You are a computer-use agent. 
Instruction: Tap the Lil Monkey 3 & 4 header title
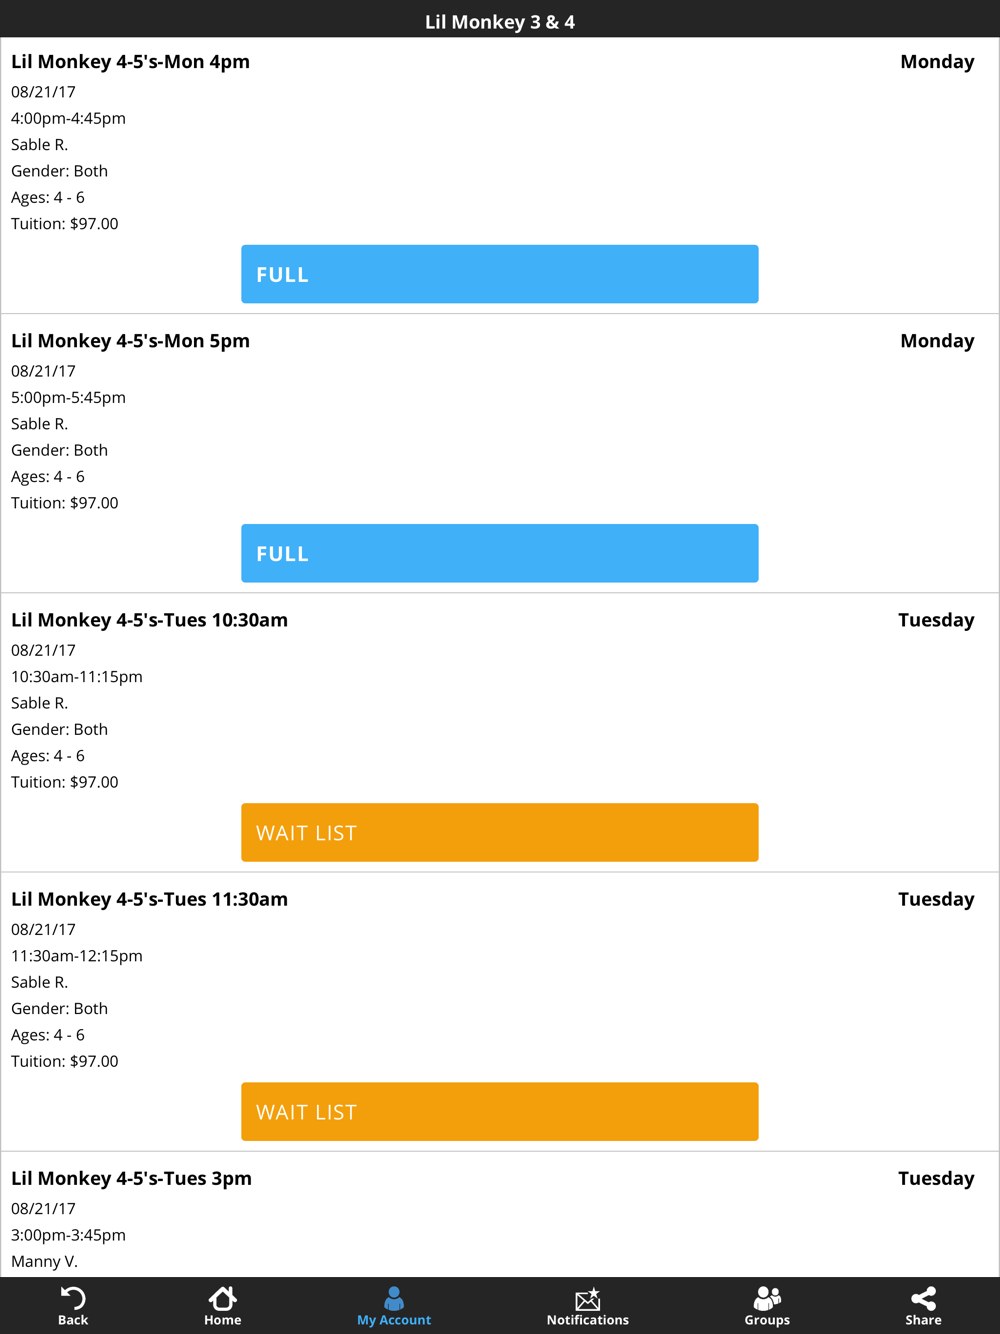coord(500,22)
